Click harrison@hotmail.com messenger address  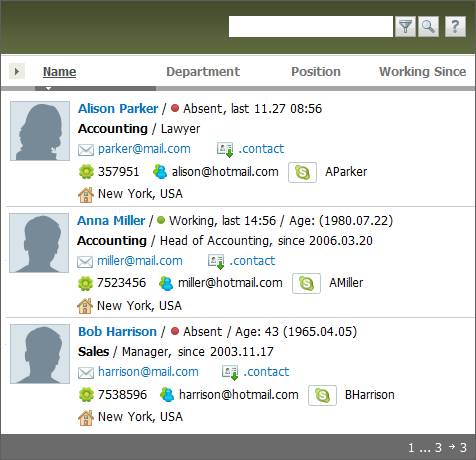coord(239,395)
